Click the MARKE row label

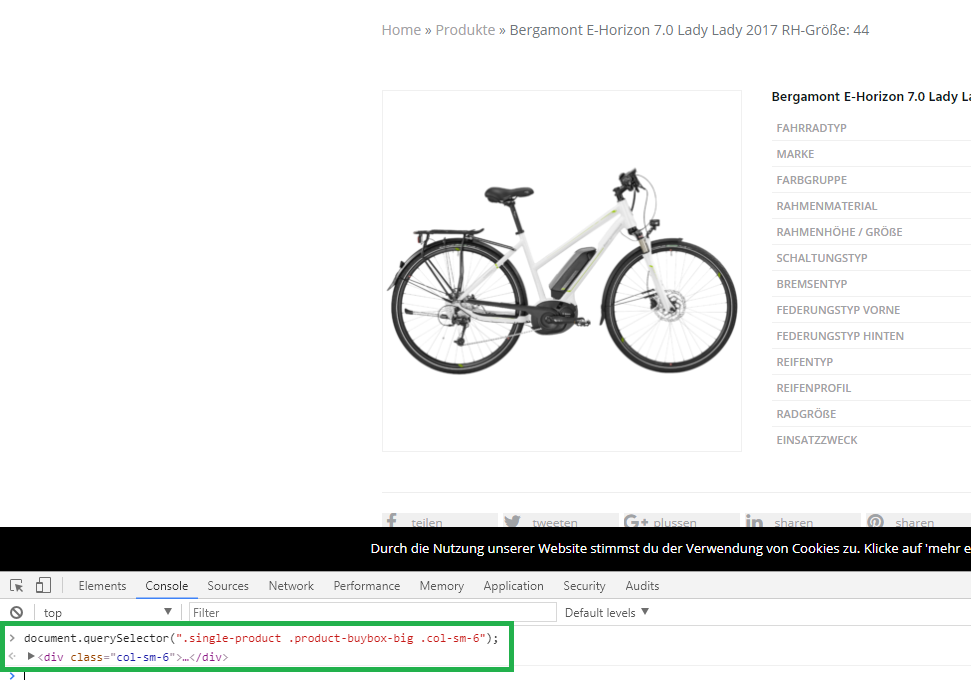795,154
